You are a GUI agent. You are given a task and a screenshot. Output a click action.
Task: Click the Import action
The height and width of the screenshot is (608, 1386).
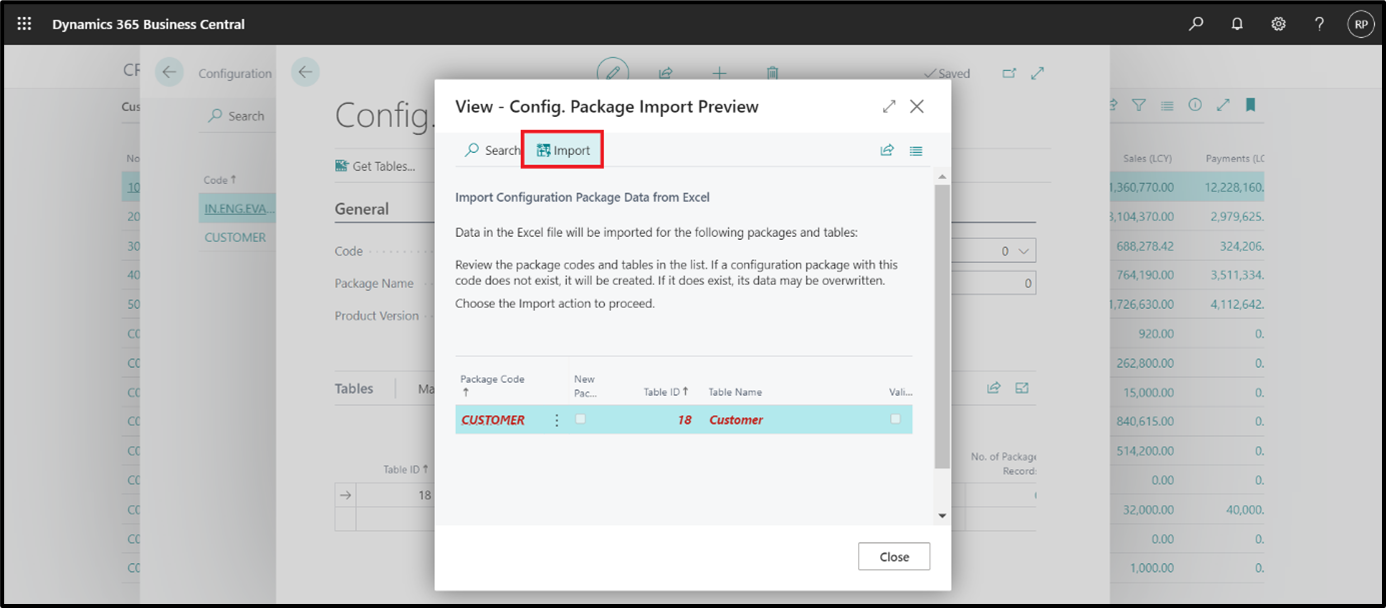pos(563,150)
